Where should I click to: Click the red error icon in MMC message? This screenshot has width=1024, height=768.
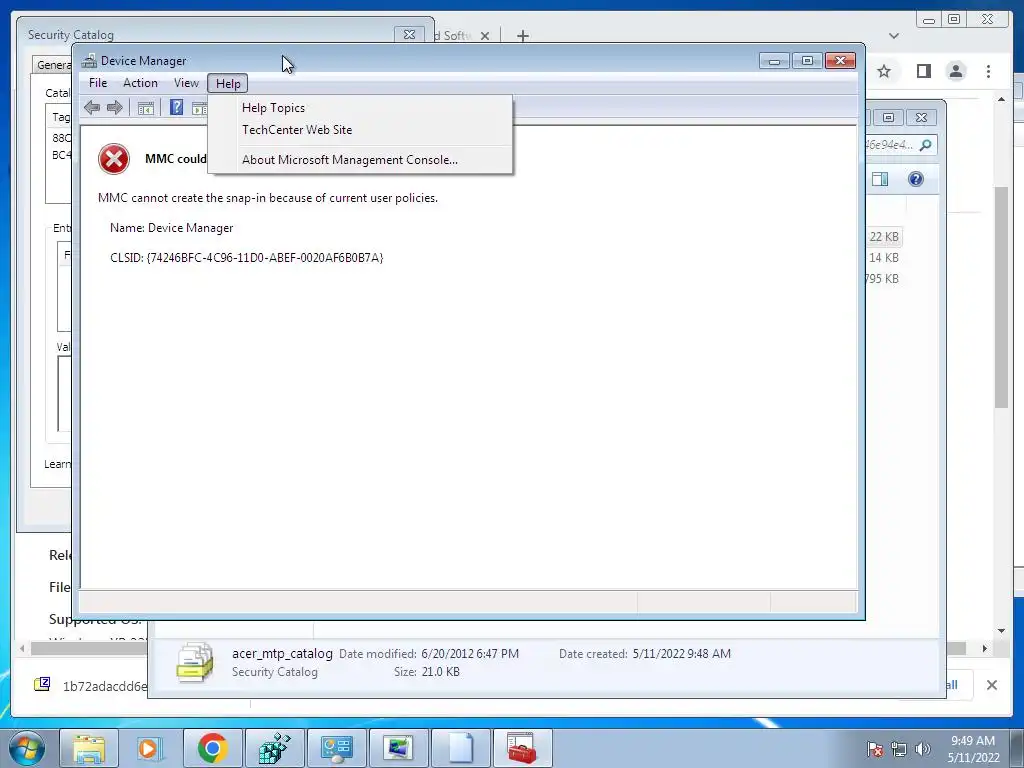tap(114, 159)
